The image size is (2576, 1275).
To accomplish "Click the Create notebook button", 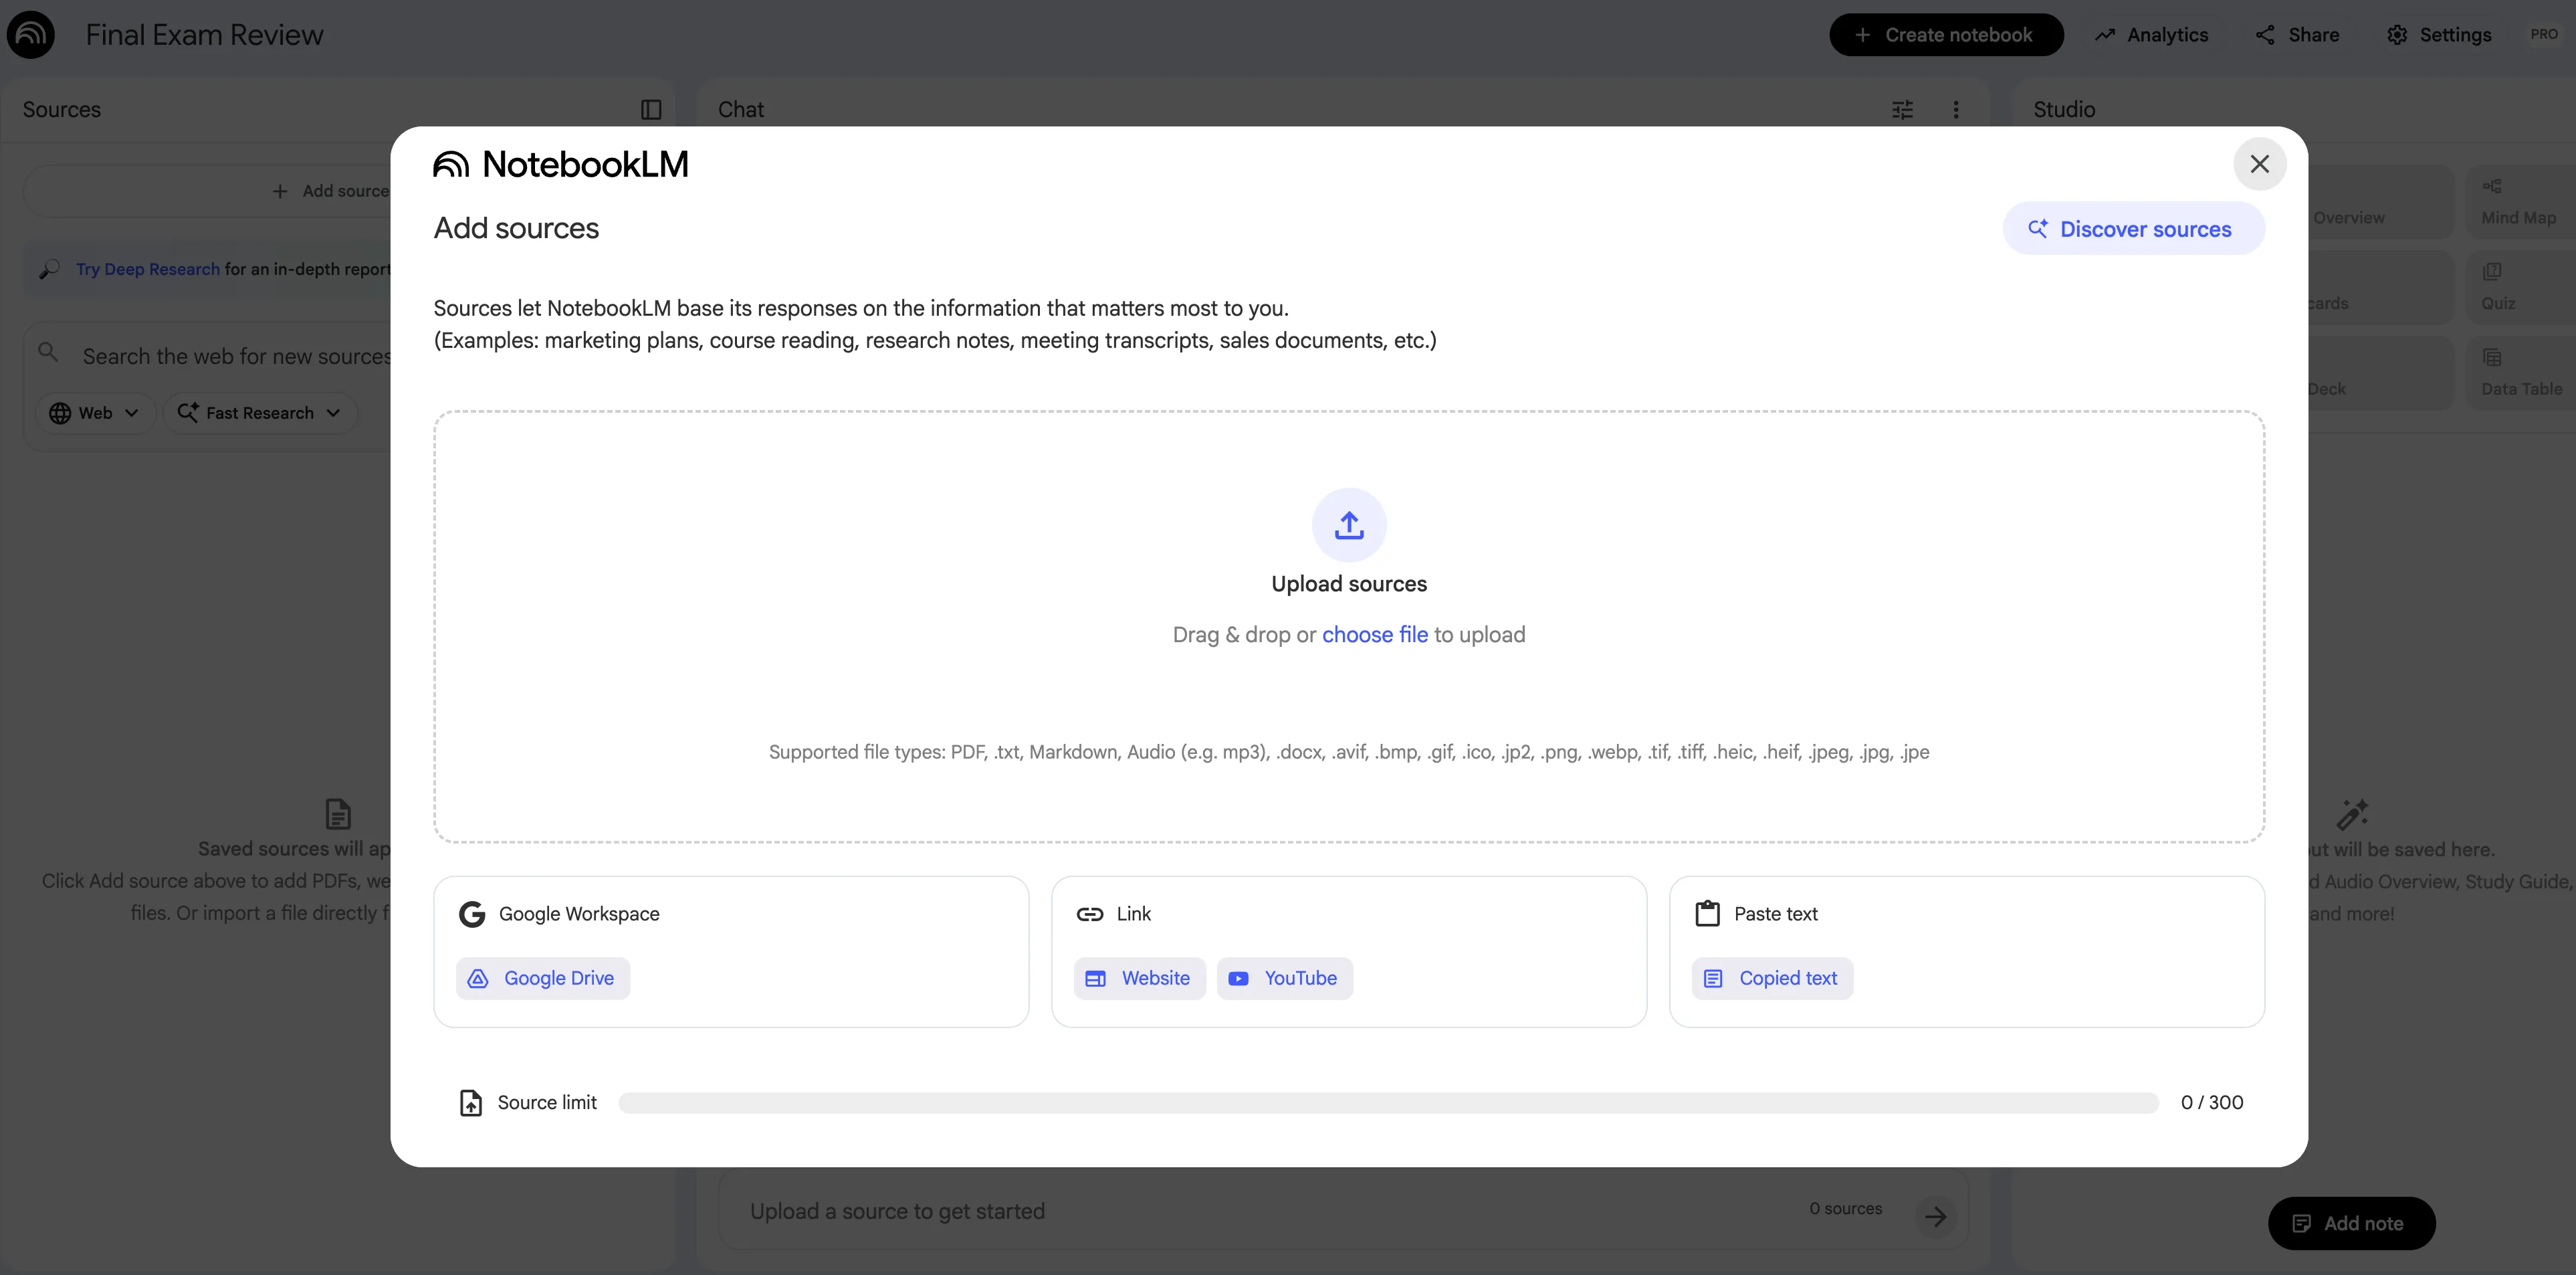I will click(1945, 35).
